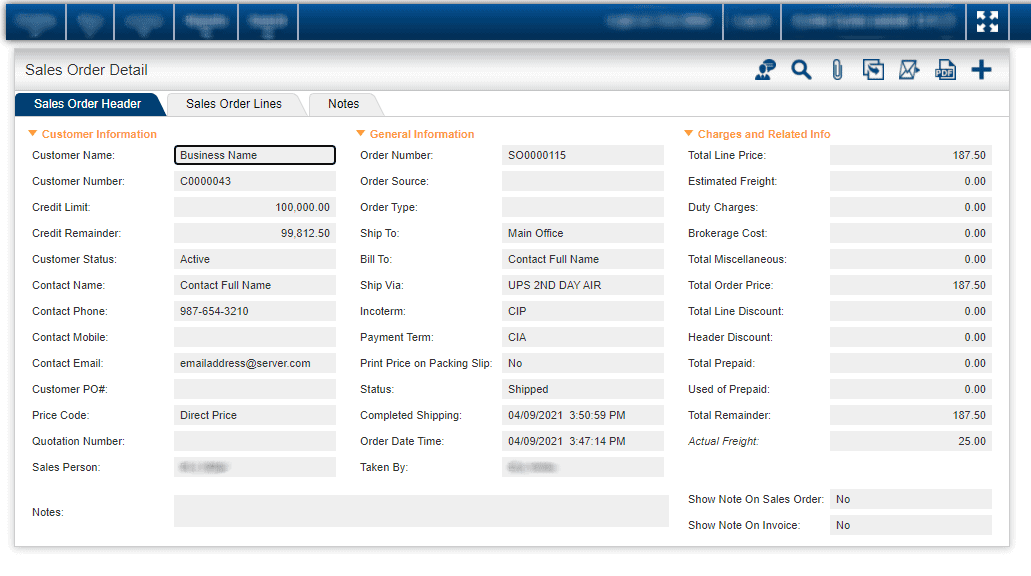Click the magnifying glass search icon
This screenshot has width=1031, height=576.
point(801,70)
